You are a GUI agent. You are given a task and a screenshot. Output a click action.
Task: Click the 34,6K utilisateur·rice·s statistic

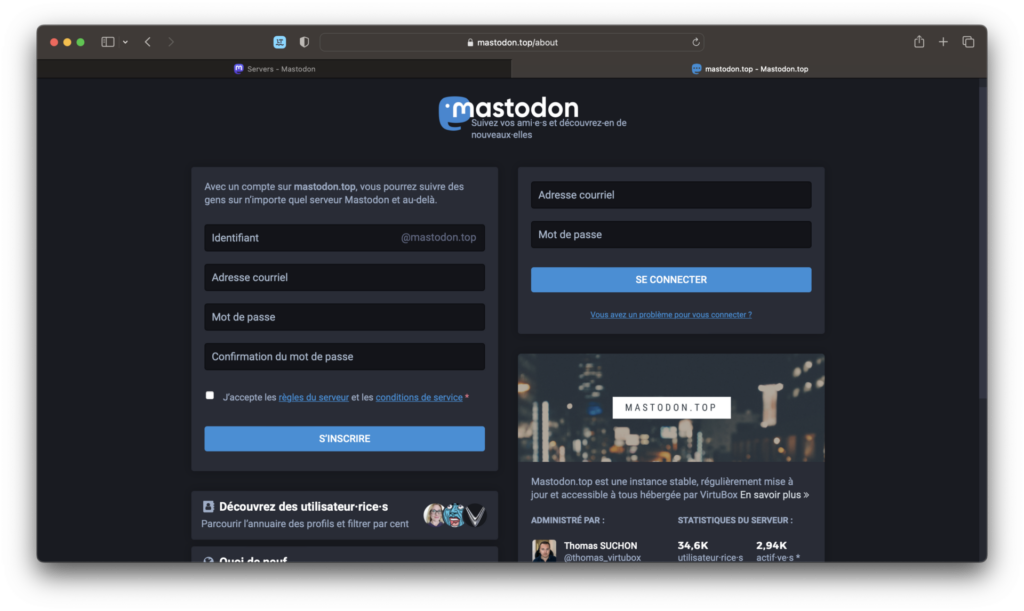pos(710,550)
